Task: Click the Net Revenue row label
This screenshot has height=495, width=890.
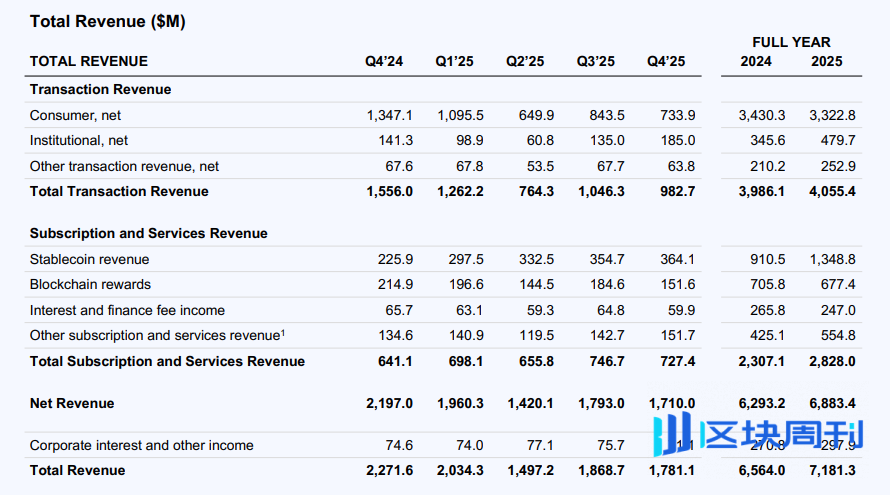Action: tap(72, 403)
